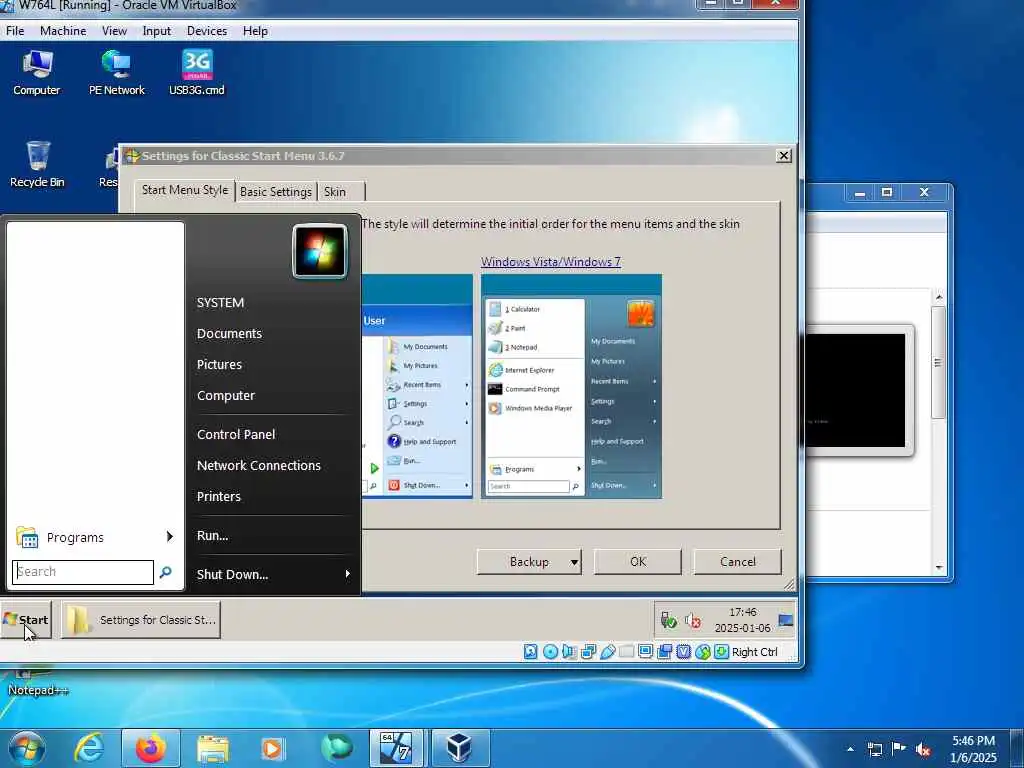Click the Start button in the VM
1024x768 pixels.
pyautogui.click(x=26, y=620)
